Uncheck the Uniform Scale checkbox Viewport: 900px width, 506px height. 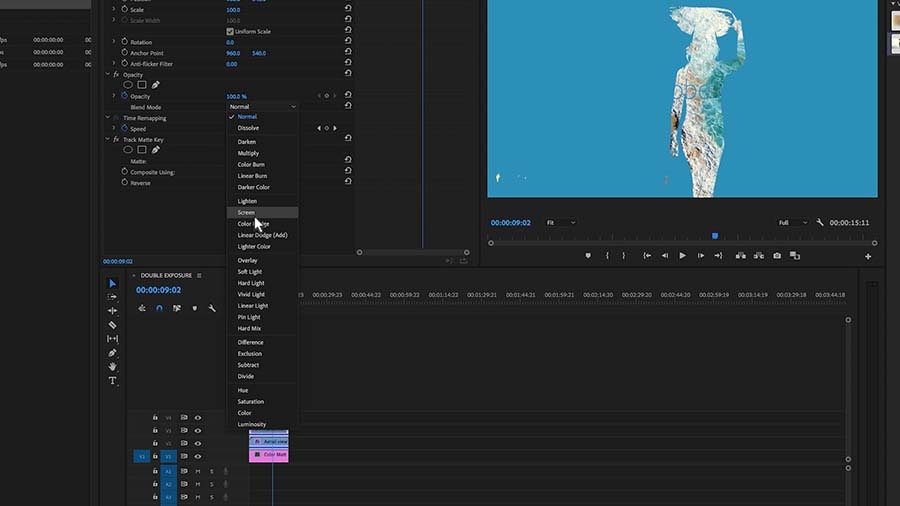tap(230, 32)
